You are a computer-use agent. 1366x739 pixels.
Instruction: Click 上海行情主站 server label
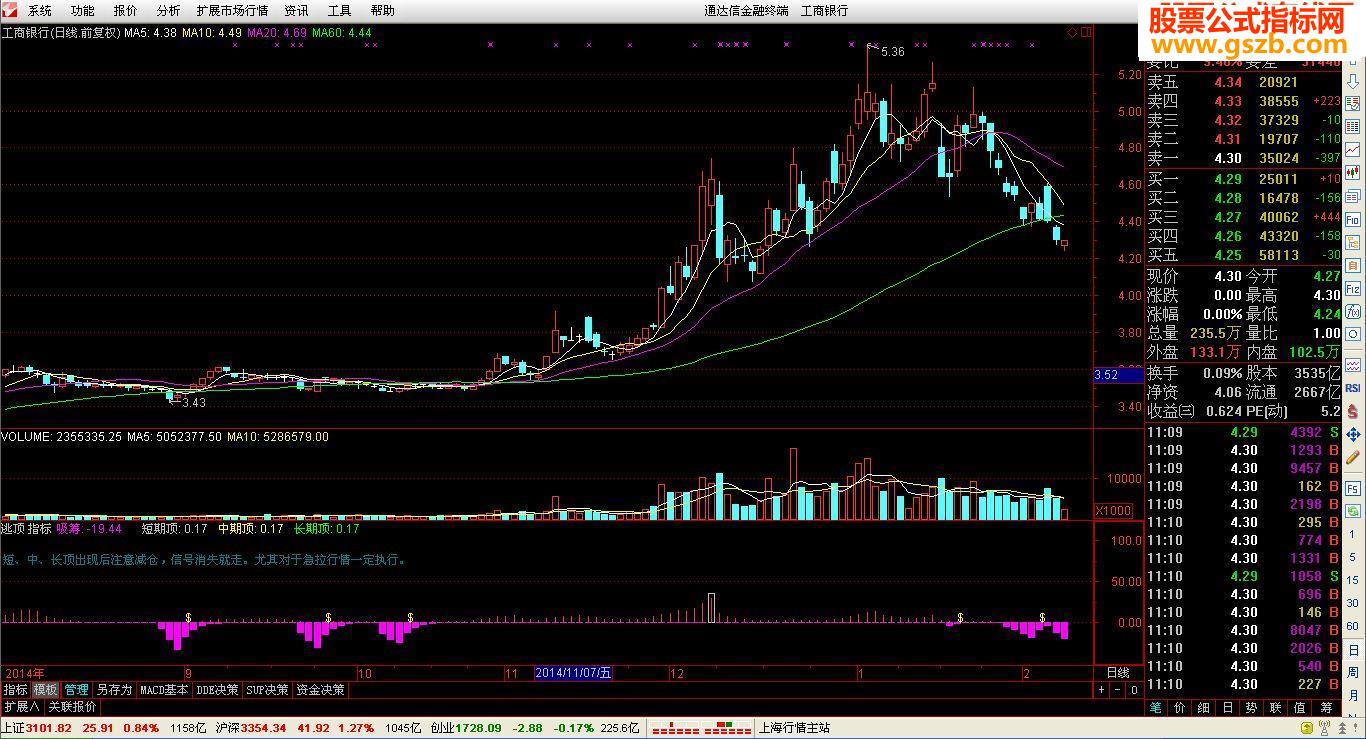click(795, 728)
